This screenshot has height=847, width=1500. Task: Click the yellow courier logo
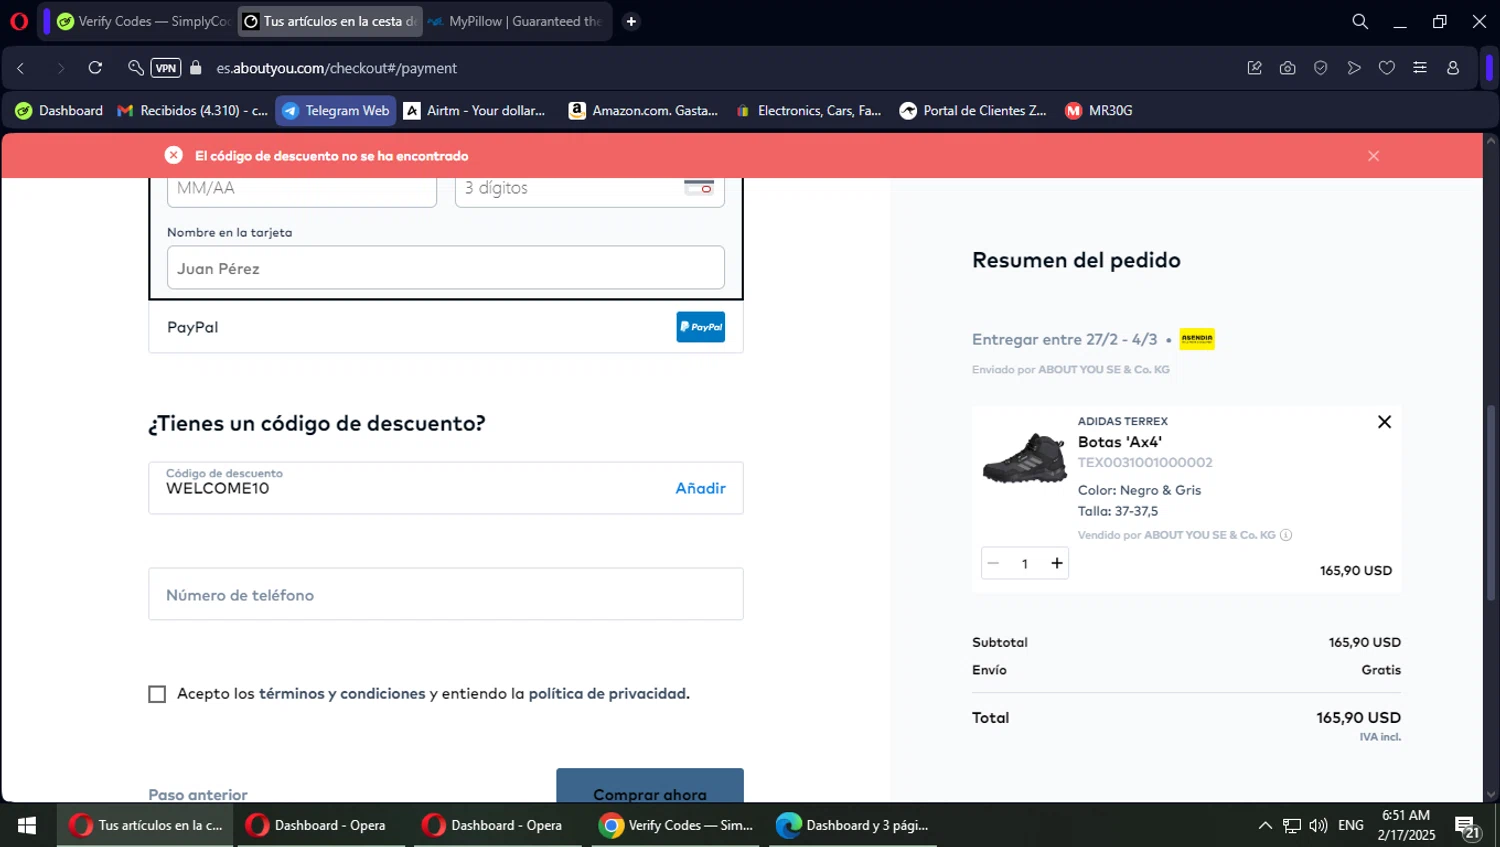coord(1197,339)
